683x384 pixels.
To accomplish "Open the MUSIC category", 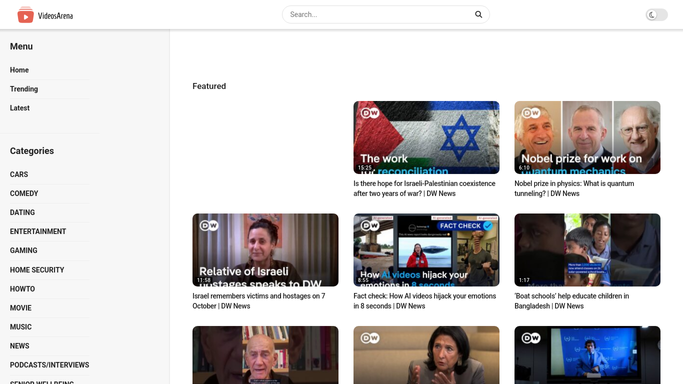I will (x=20, y=327).
